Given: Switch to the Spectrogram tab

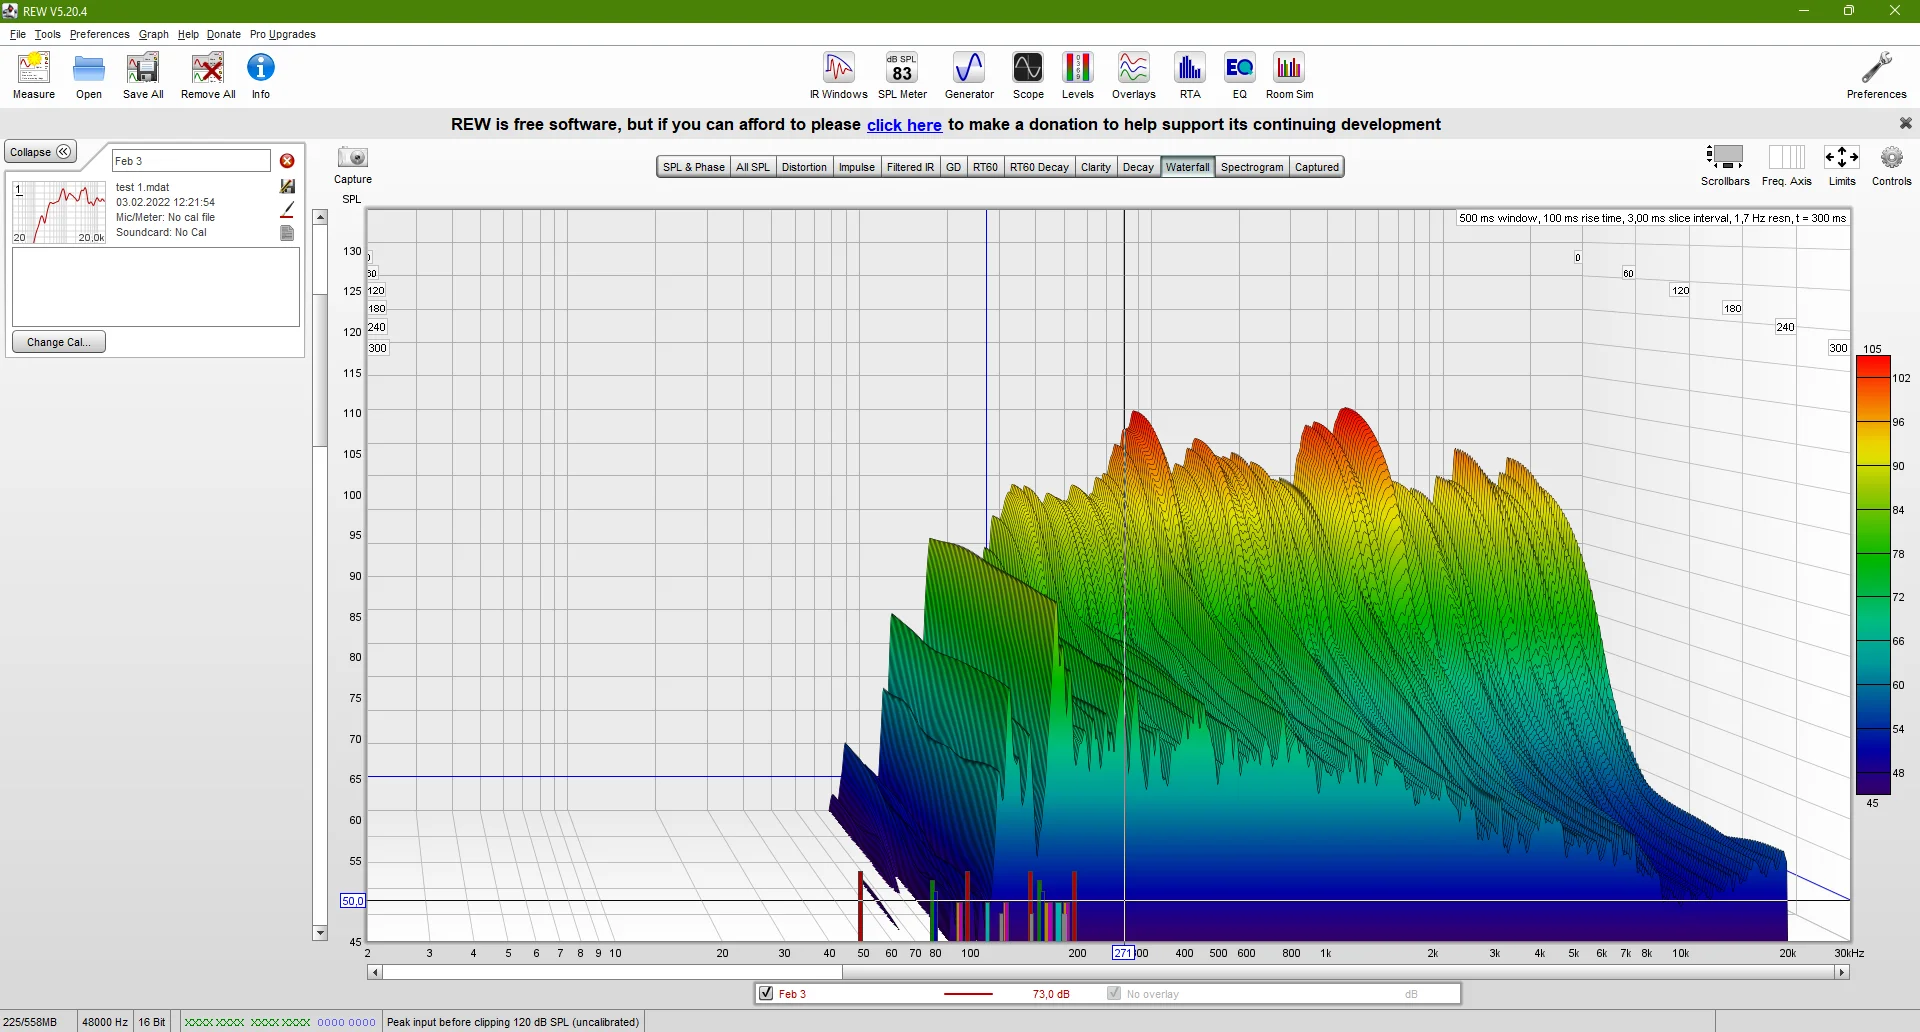Looking at the screenshot, I should 1252,167.
